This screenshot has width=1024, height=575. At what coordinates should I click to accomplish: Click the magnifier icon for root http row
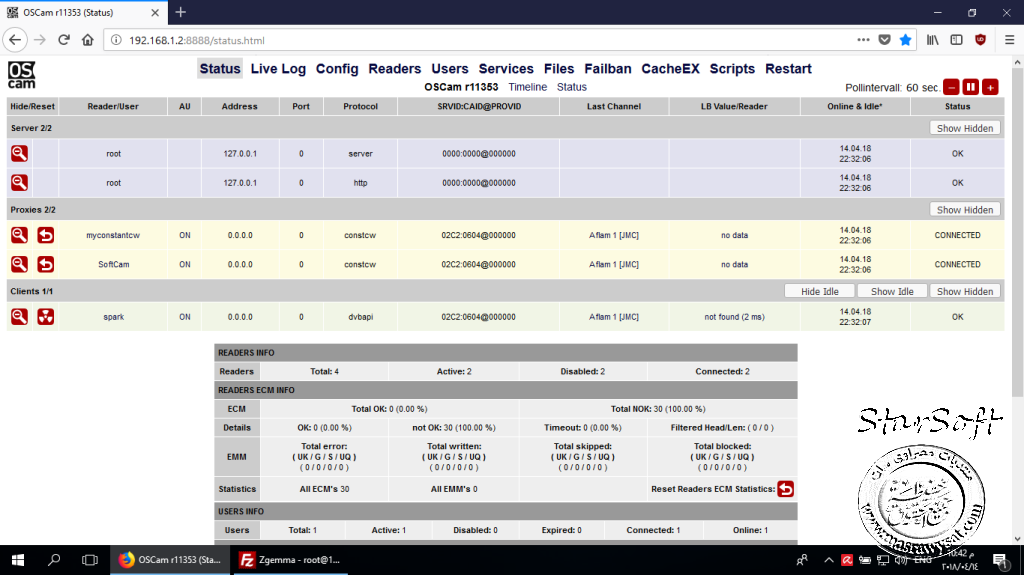[19, 182]
